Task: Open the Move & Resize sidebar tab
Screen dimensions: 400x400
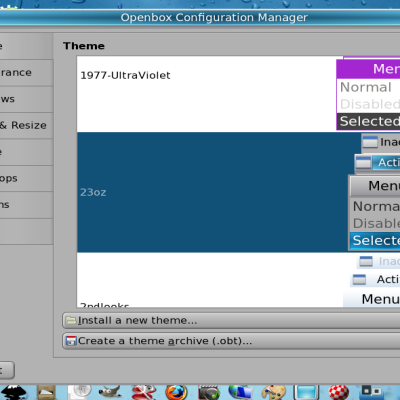Action: point(26,125)
